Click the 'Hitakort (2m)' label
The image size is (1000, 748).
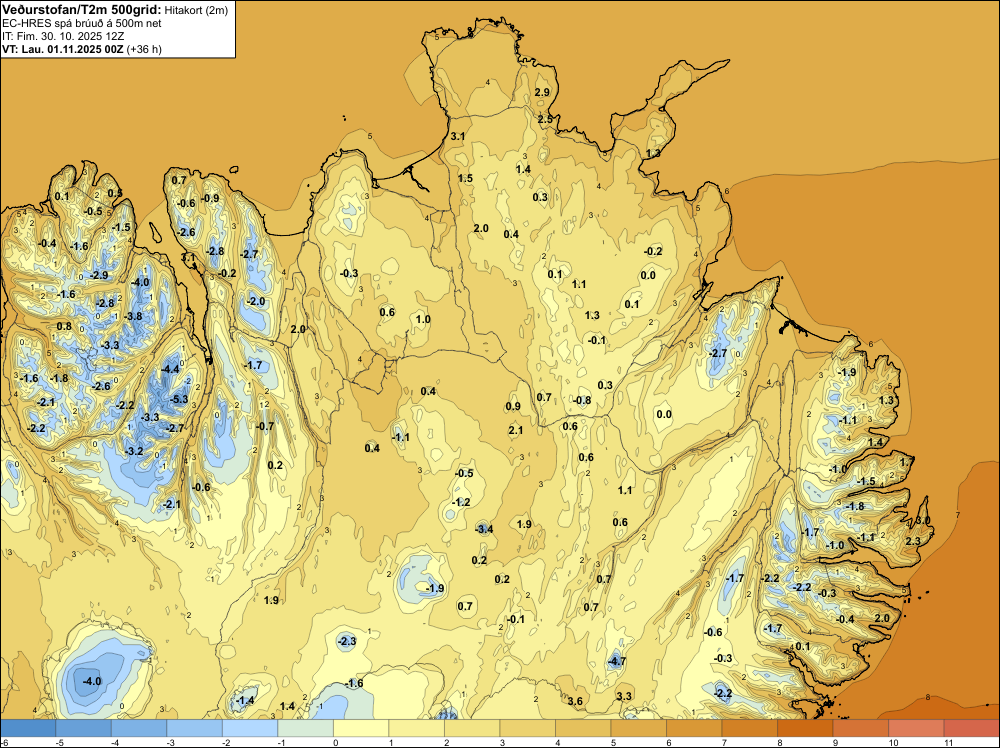pyautogui.click(x=196, y=10)
